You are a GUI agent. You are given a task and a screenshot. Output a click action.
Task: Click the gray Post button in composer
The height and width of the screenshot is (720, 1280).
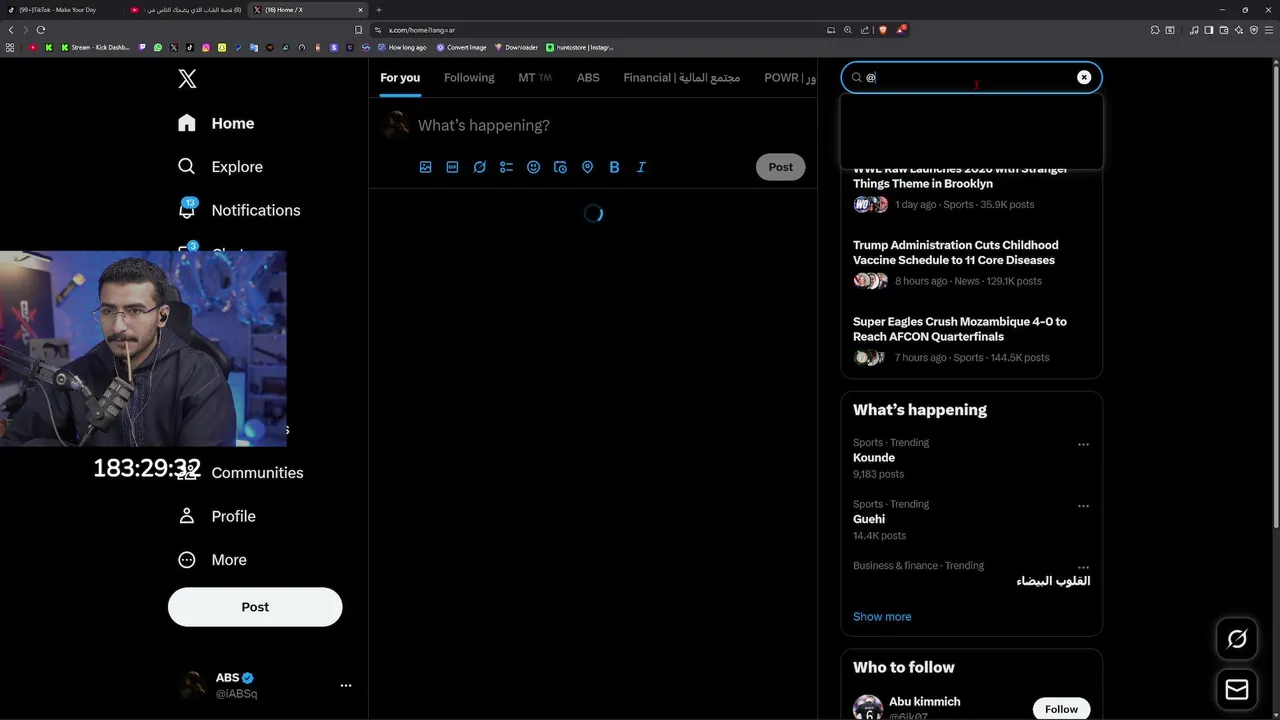pyautogui.click(x=781, y=167)
